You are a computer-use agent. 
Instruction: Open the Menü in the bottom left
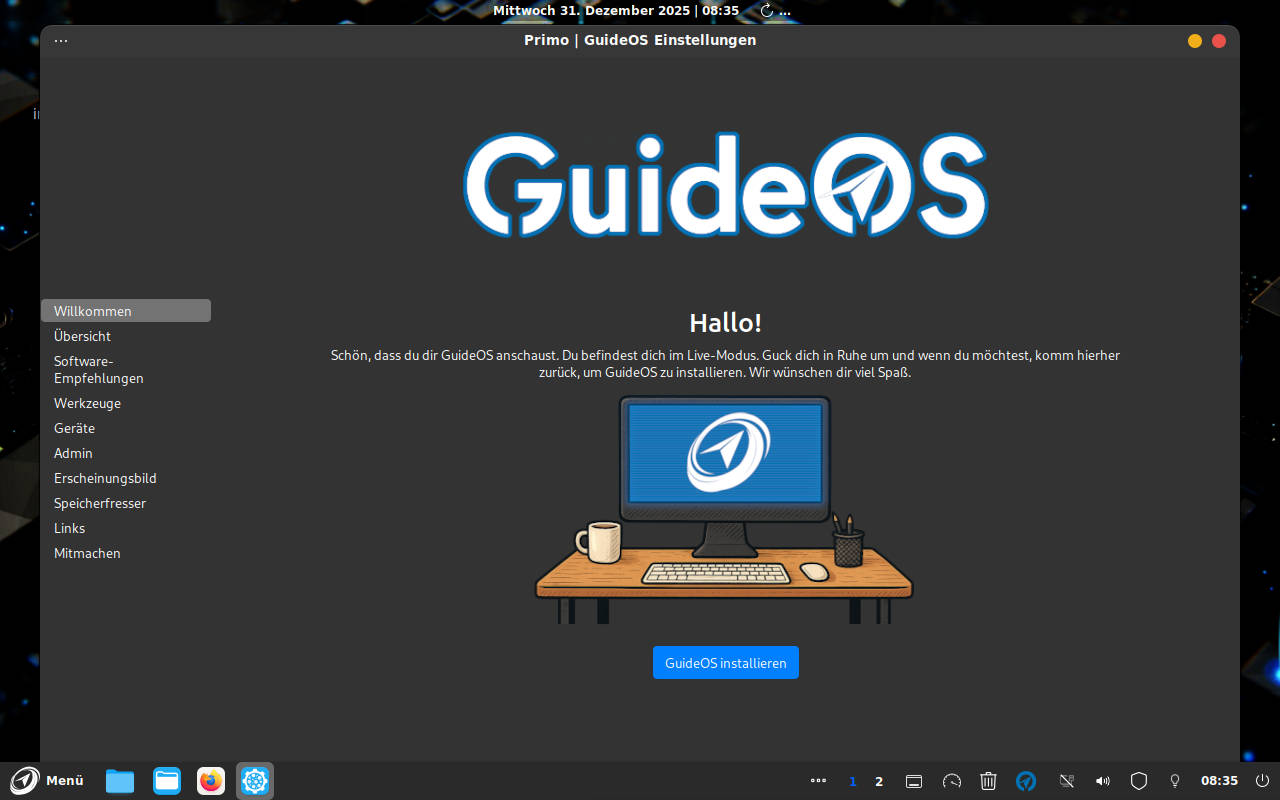pyautogui.click(x=47, y=781)
